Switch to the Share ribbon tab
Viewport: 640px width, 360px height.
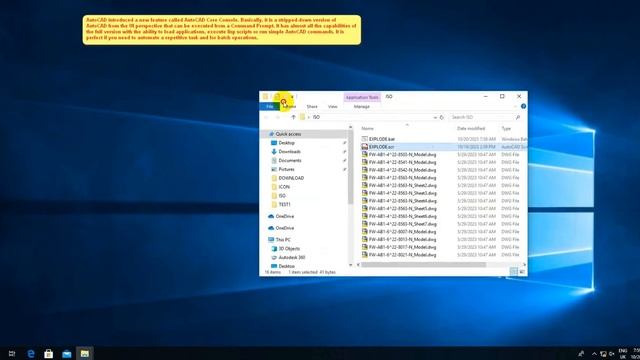coord(312,107)
